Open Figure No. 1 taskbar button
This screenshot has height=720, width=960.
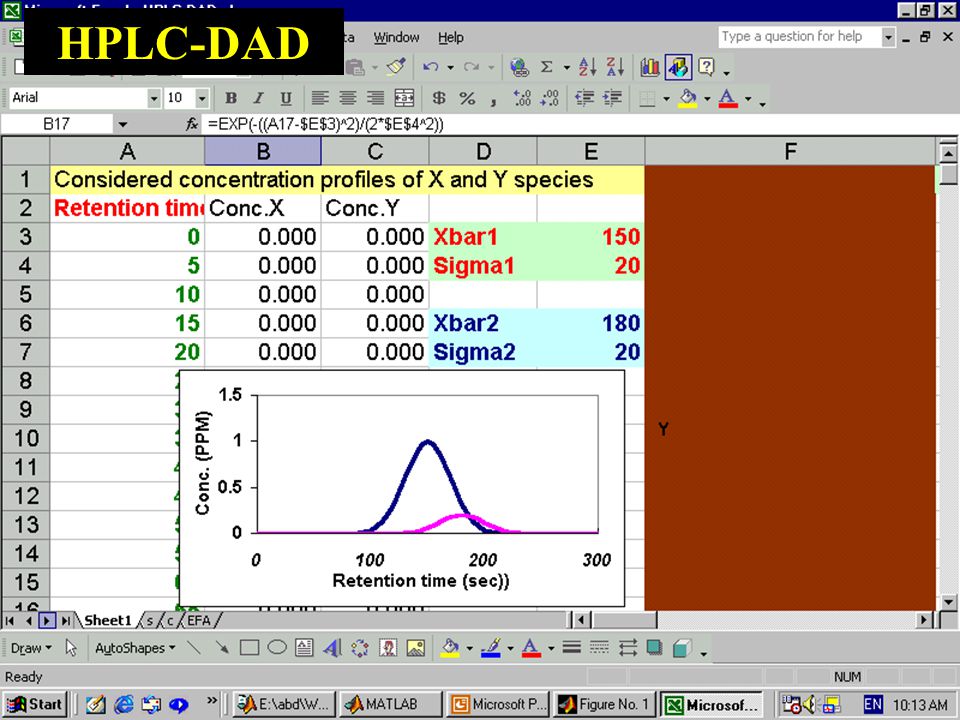(x=604, y=705)
